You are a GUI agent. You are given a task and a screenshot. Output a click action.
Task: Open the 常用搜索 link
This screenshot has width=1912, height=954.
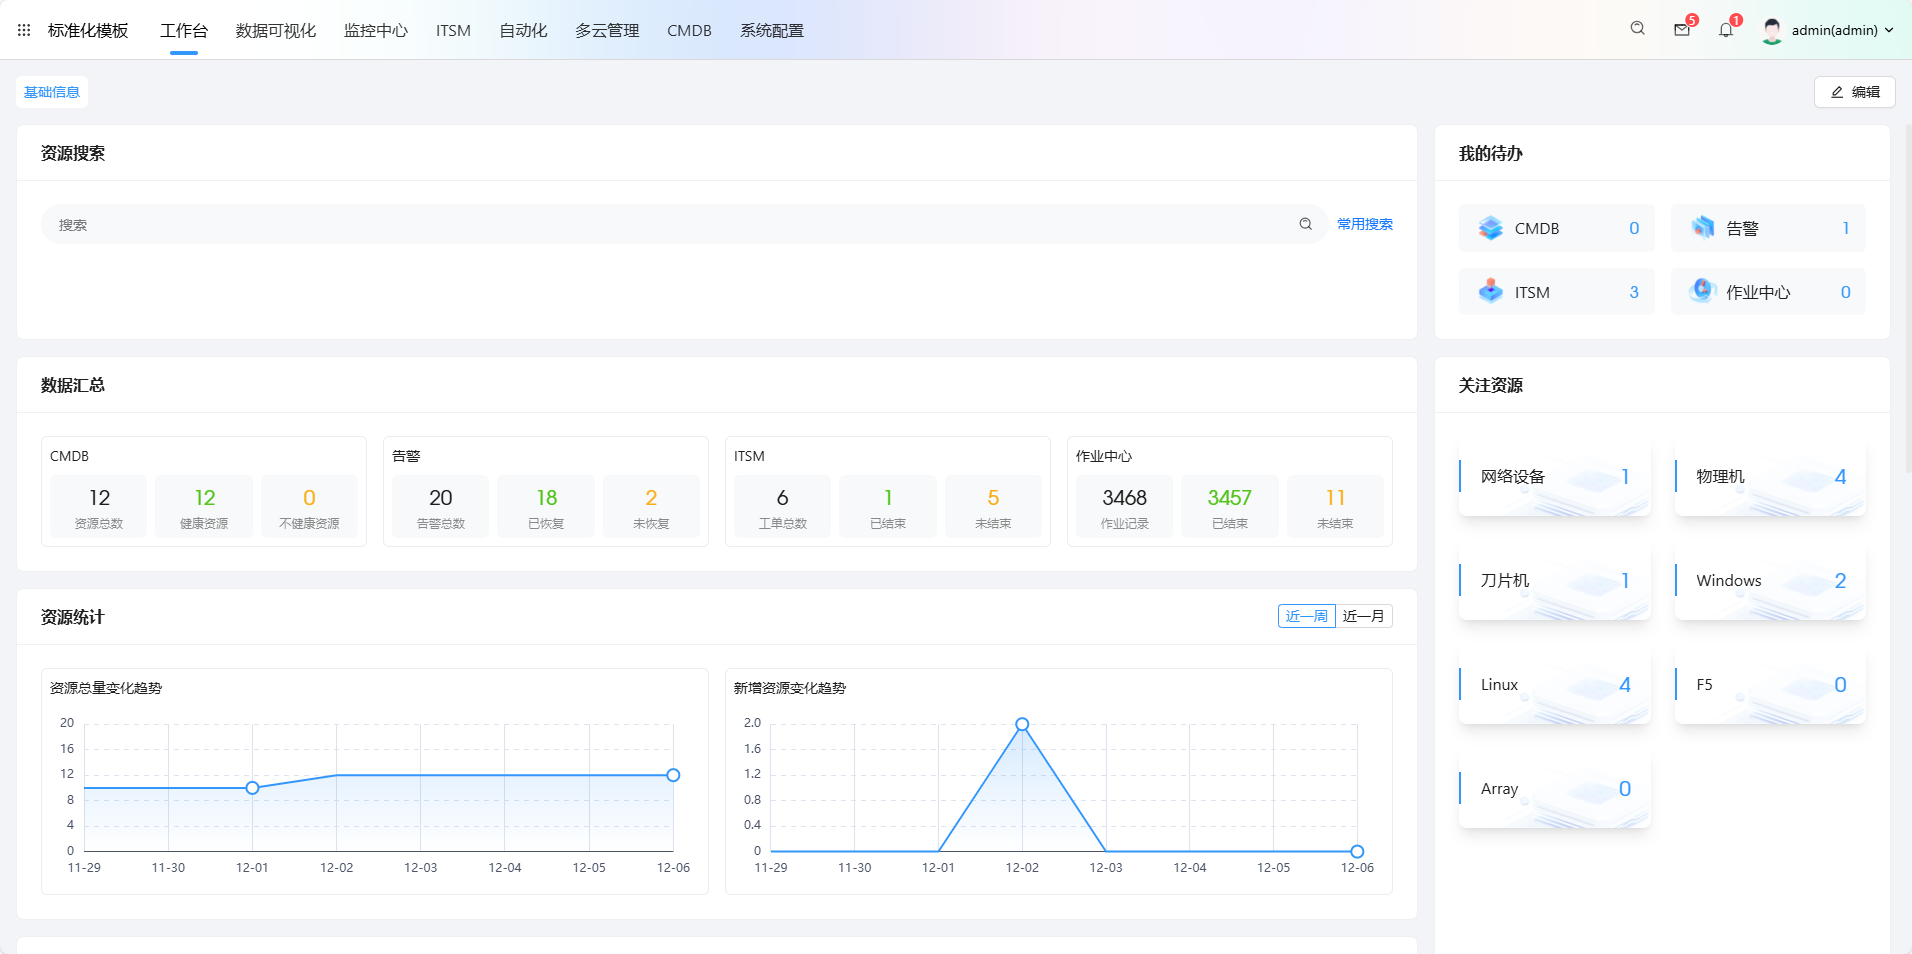(1364, 224)
